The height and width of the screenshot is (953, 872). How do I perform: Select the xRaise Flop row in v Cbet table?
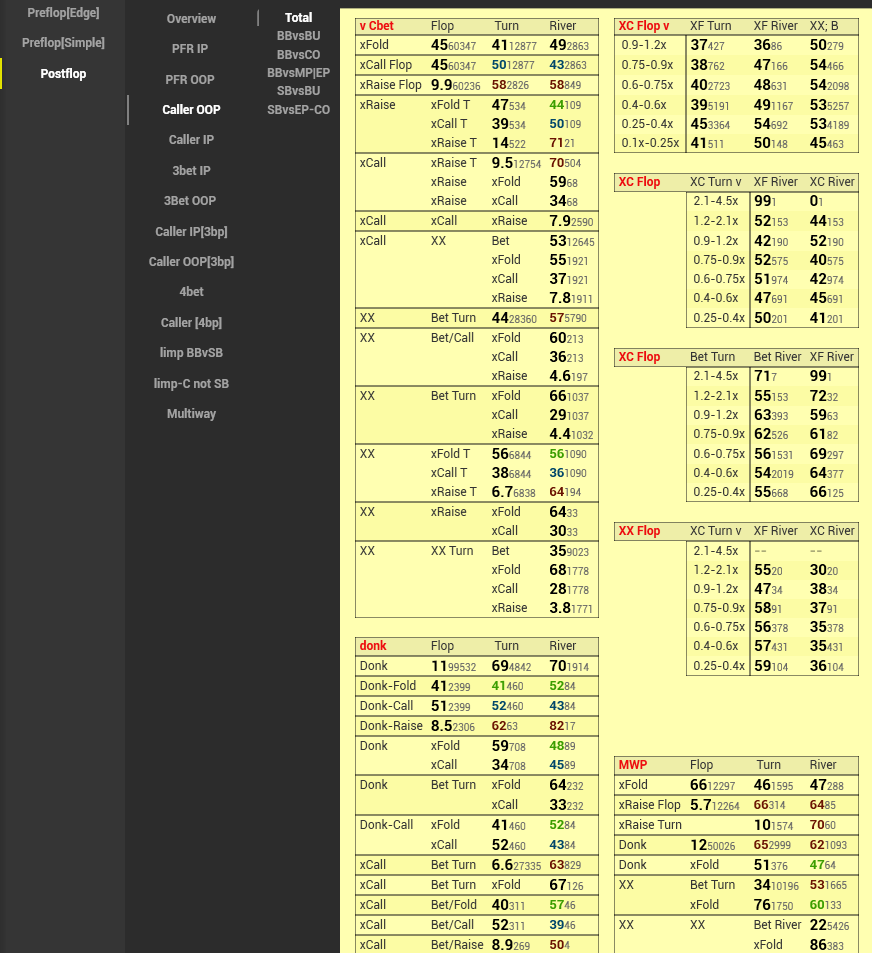pyautogui.click(x=391, y=85)
